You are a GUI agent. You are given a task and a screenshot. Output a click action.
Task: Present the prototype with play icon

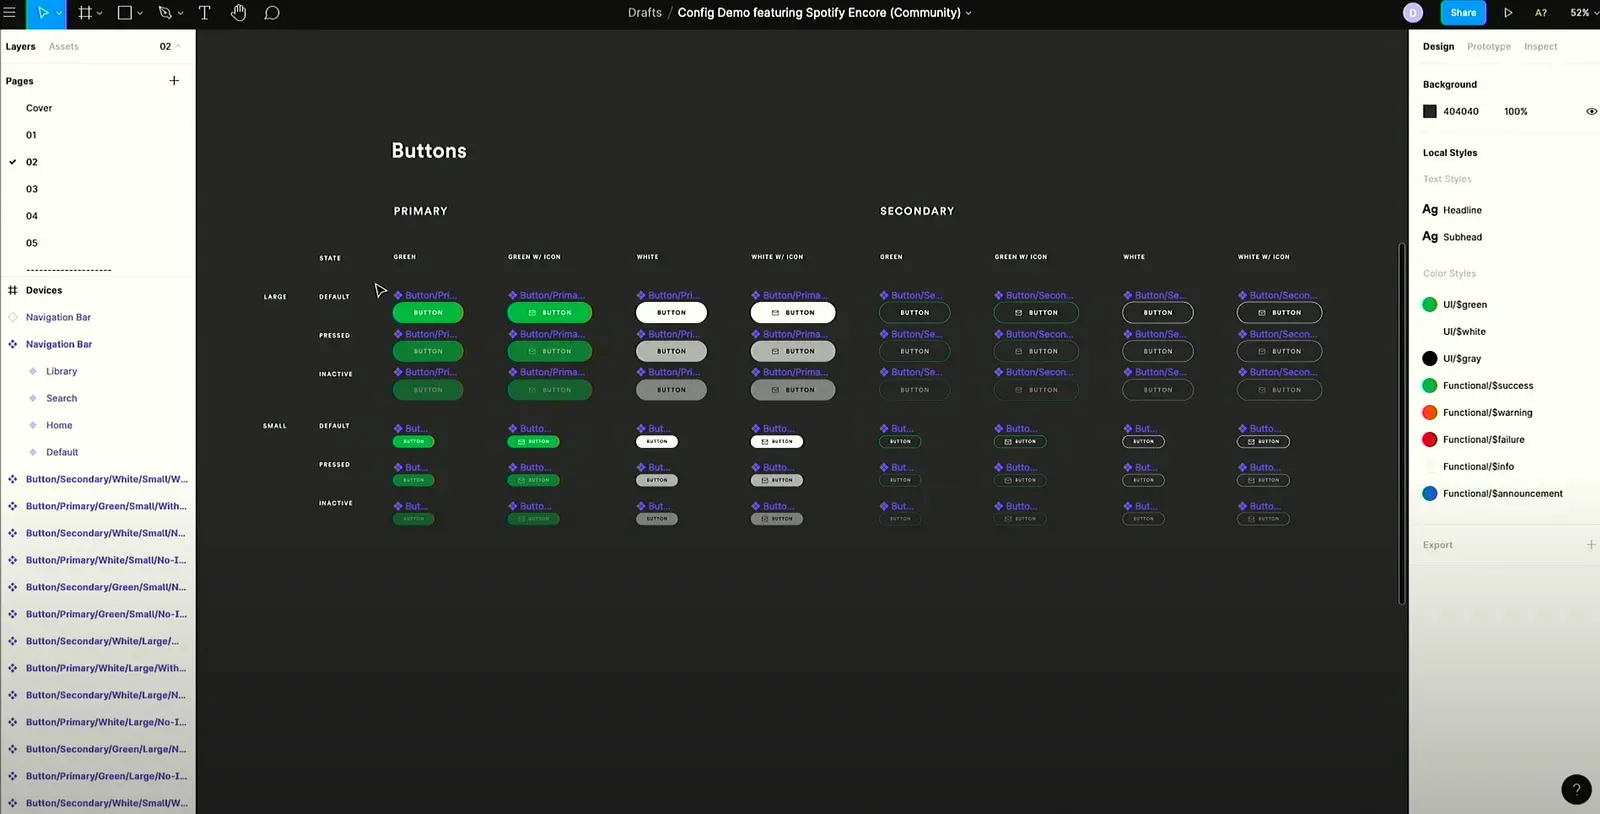(1508, 13)
